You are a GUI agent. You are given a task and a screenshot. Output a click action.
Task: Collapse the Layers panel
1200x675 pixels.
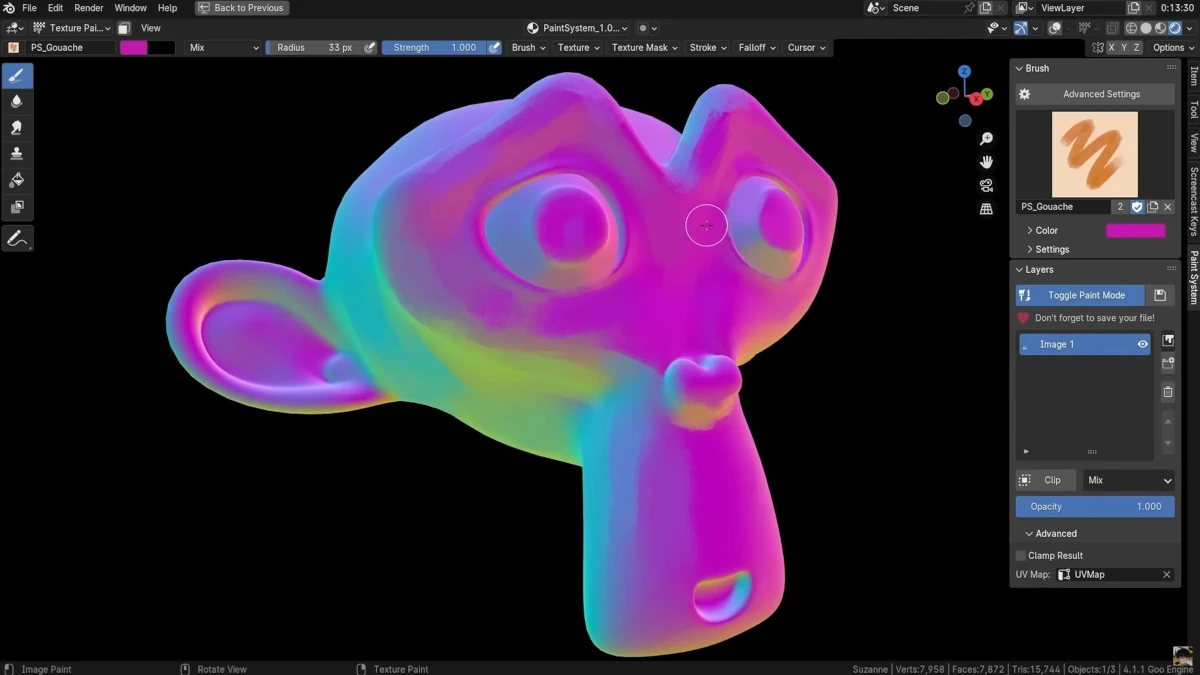point(1034,270)
